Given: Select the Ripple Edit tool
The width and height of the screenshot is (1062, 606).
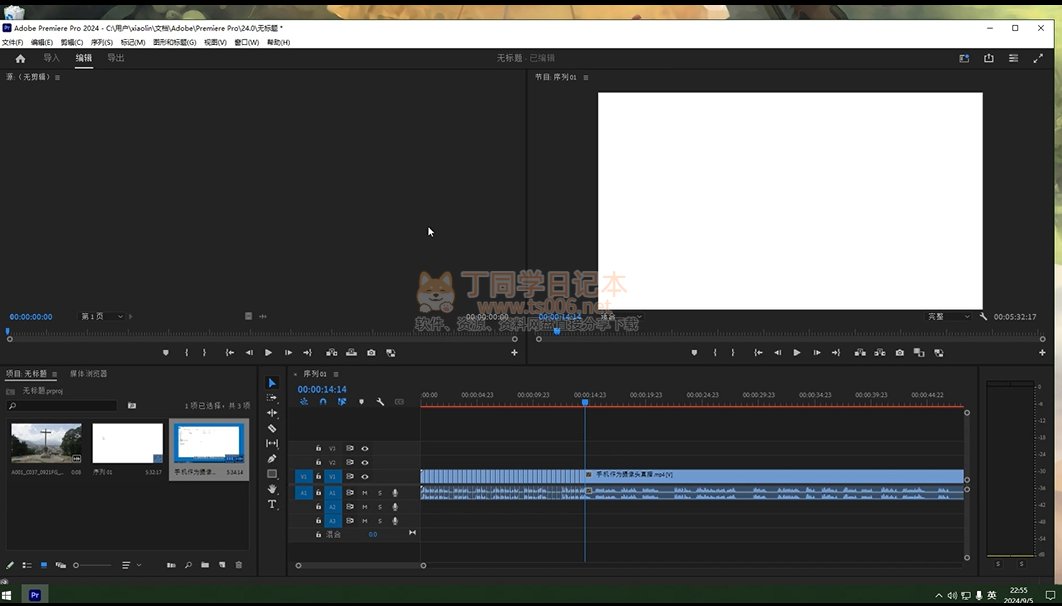Looking at the screenshot, I should click(272, 413).
